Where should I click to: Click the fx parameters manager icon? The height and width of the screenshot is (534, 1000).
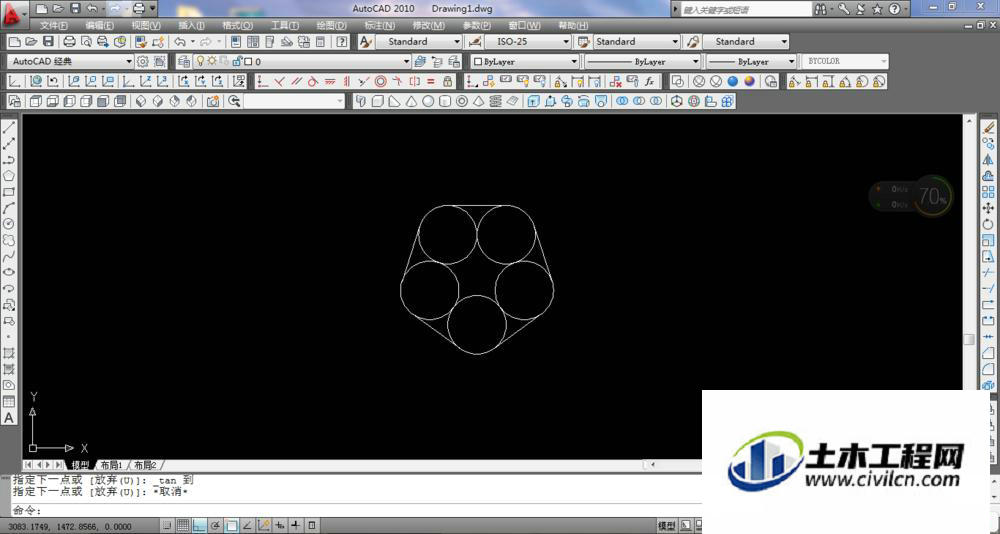coord(649,81)
